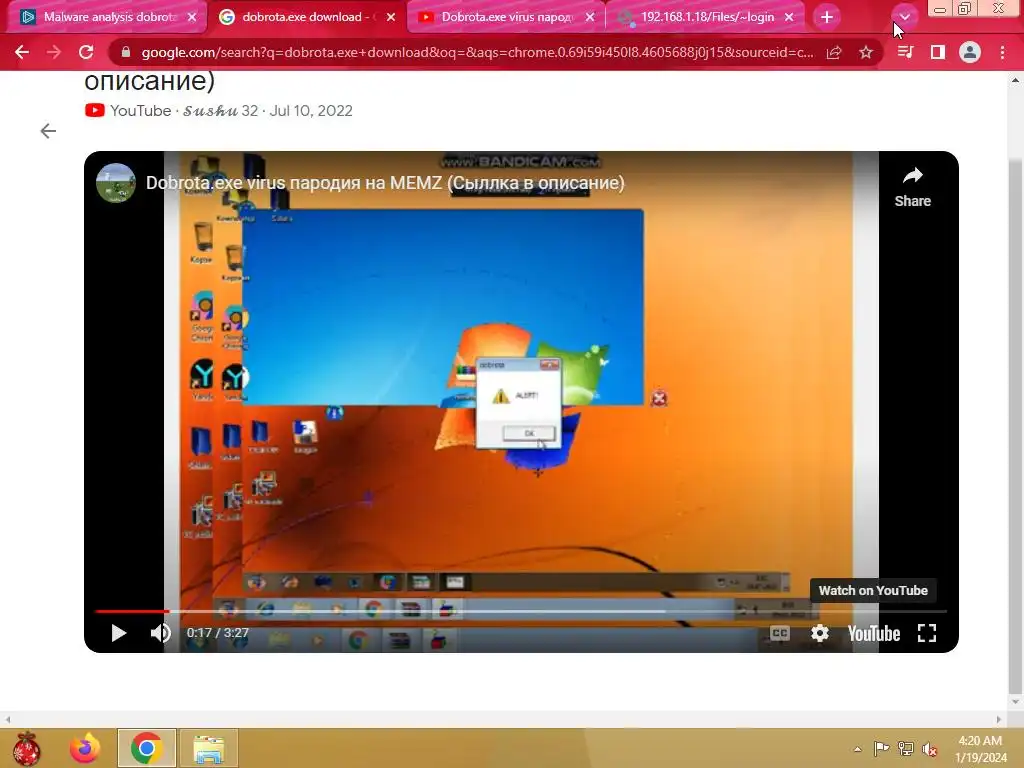This screenshot has height=768, width=1024.
Task: Reload the current page
Action: coord(86,52)
